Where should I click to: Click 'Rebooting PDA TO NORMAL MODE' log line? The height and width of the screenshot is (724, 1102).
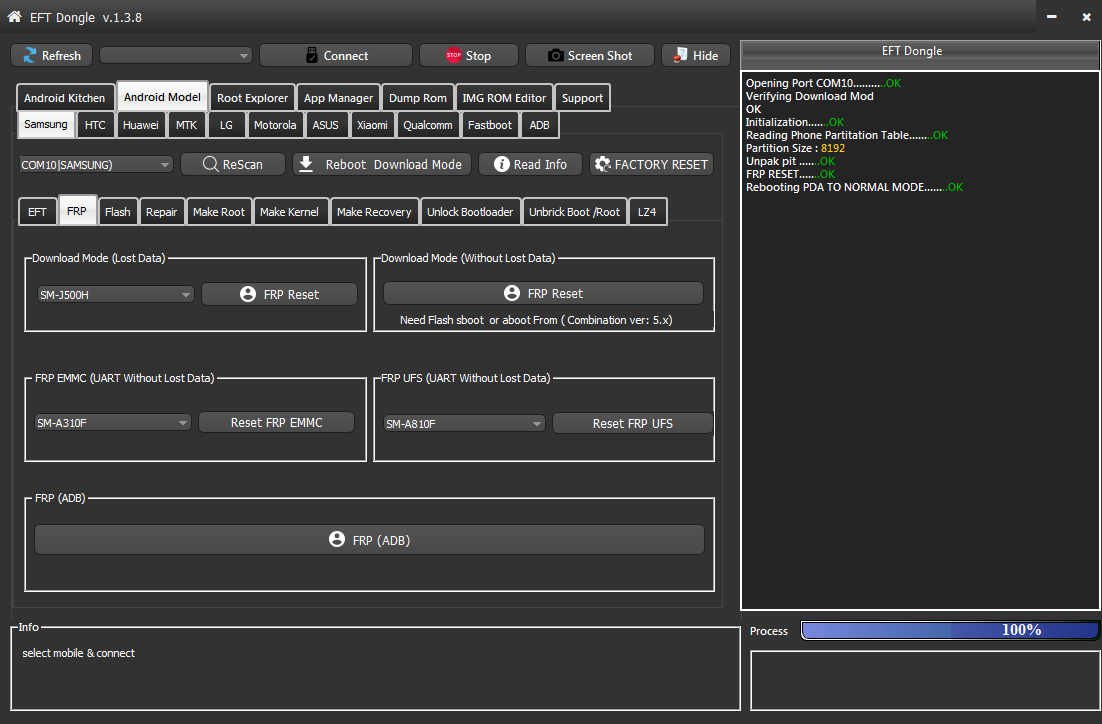(854, 187)
